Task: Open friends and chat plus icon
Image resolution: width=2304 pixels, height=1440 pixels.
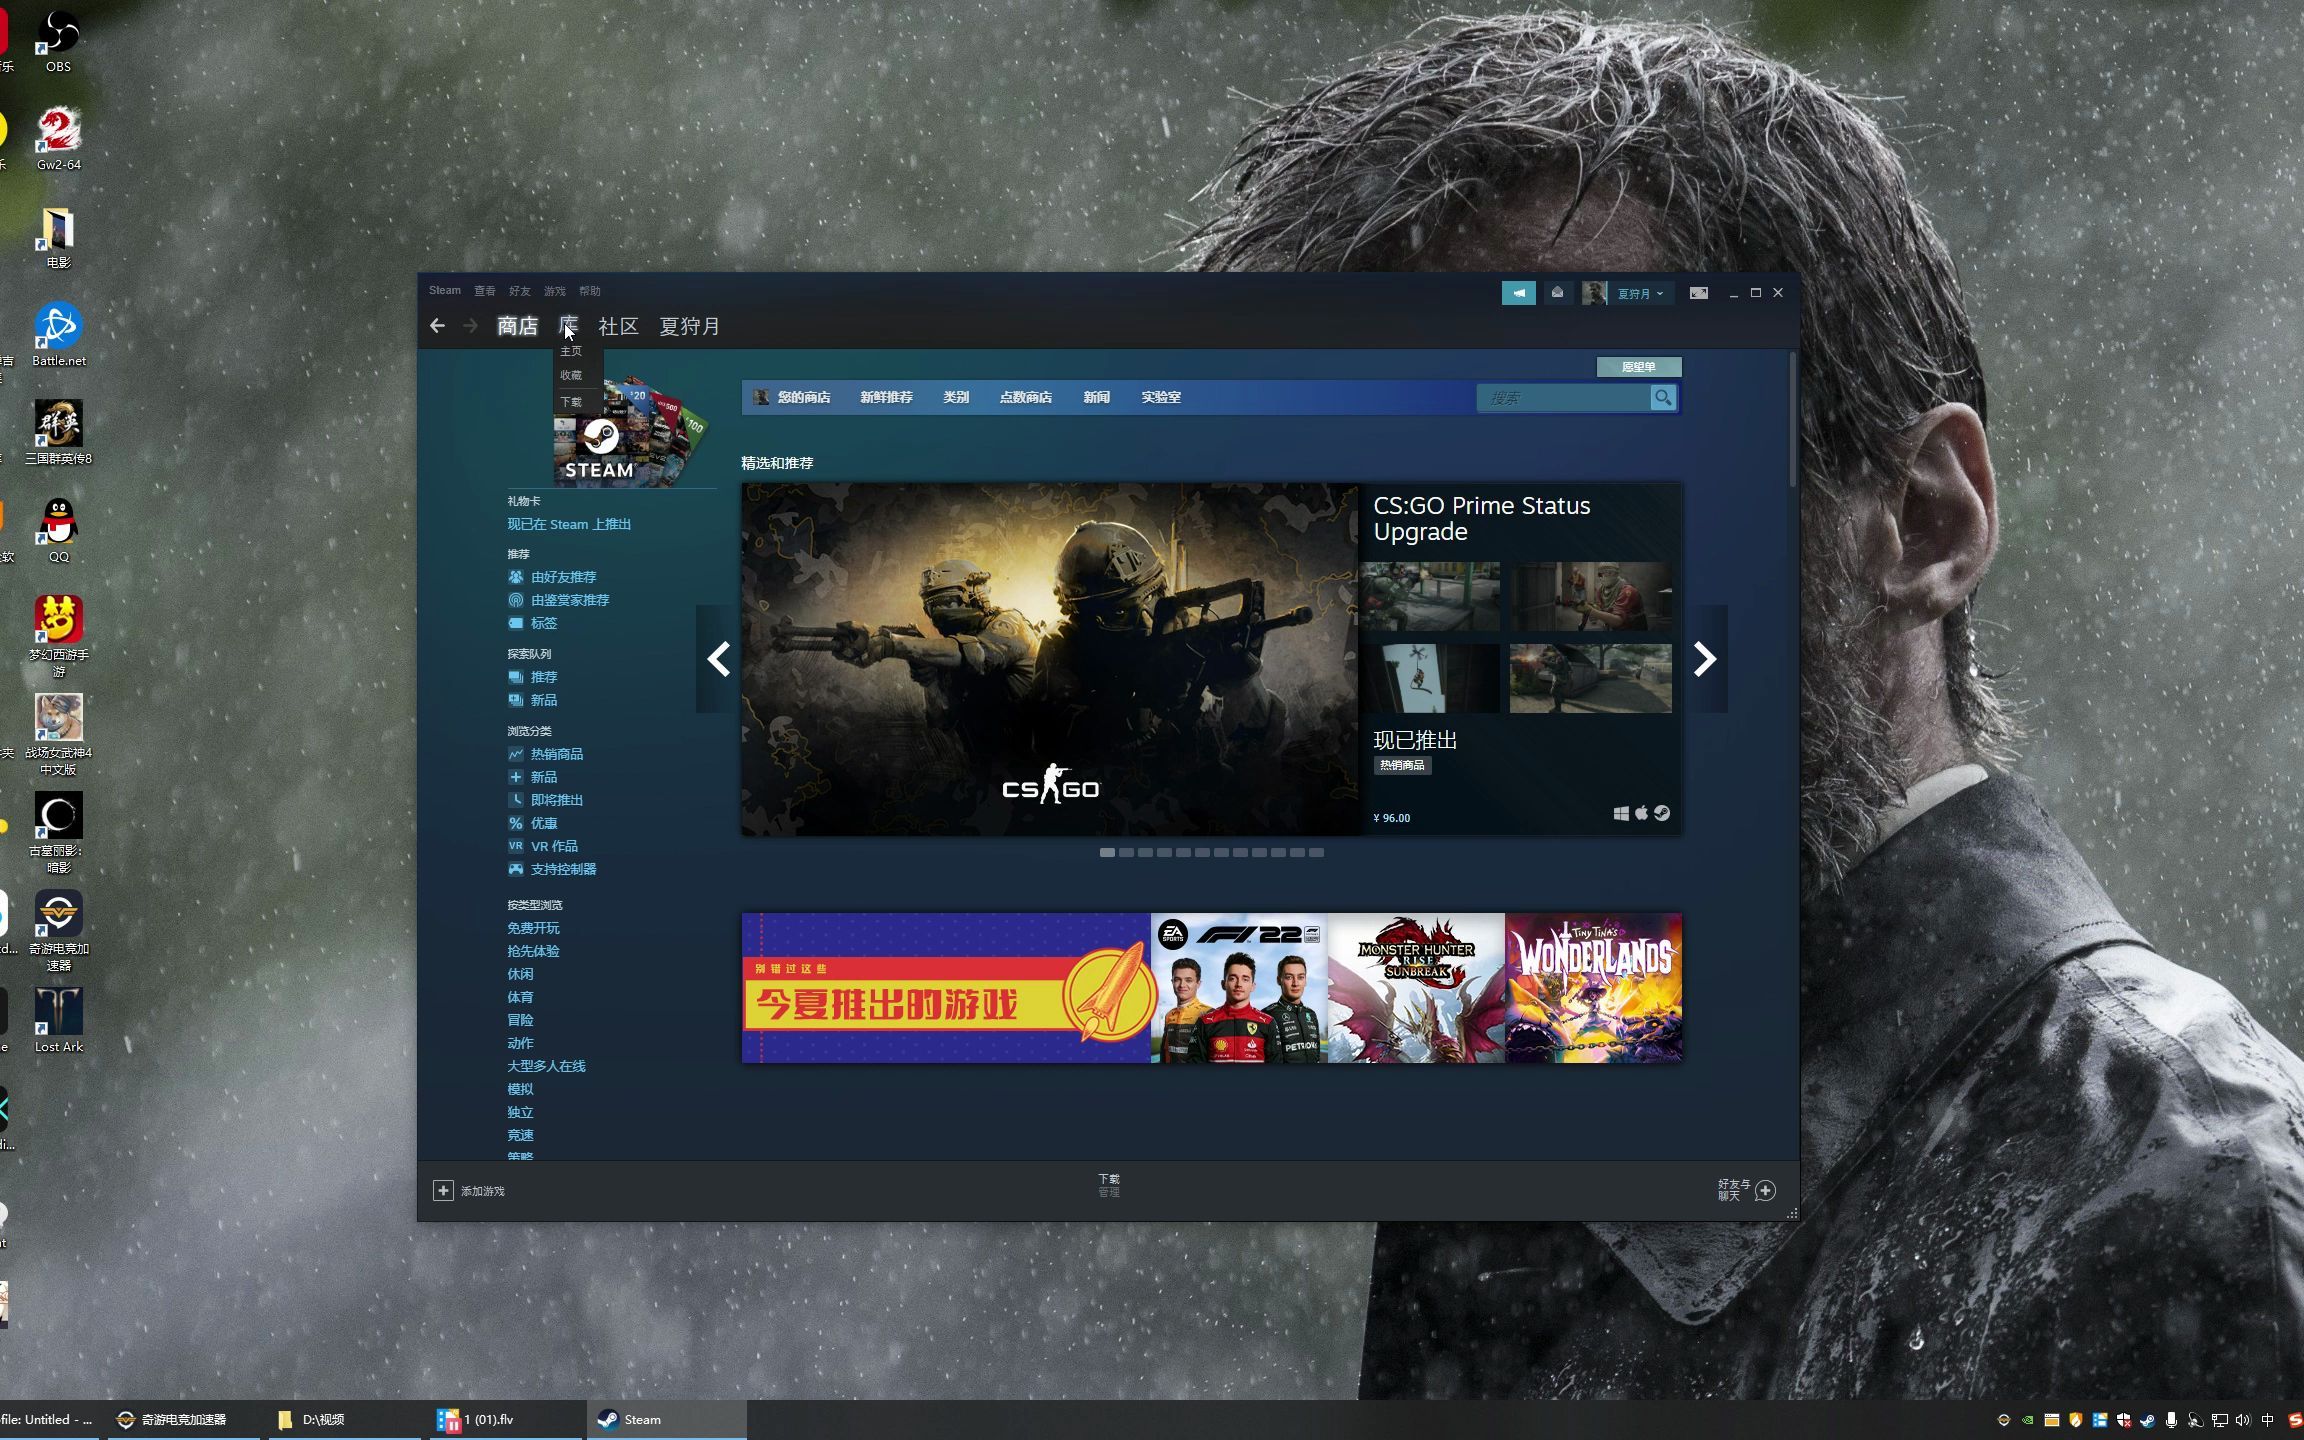Action: click(x=1765, y=1190)
